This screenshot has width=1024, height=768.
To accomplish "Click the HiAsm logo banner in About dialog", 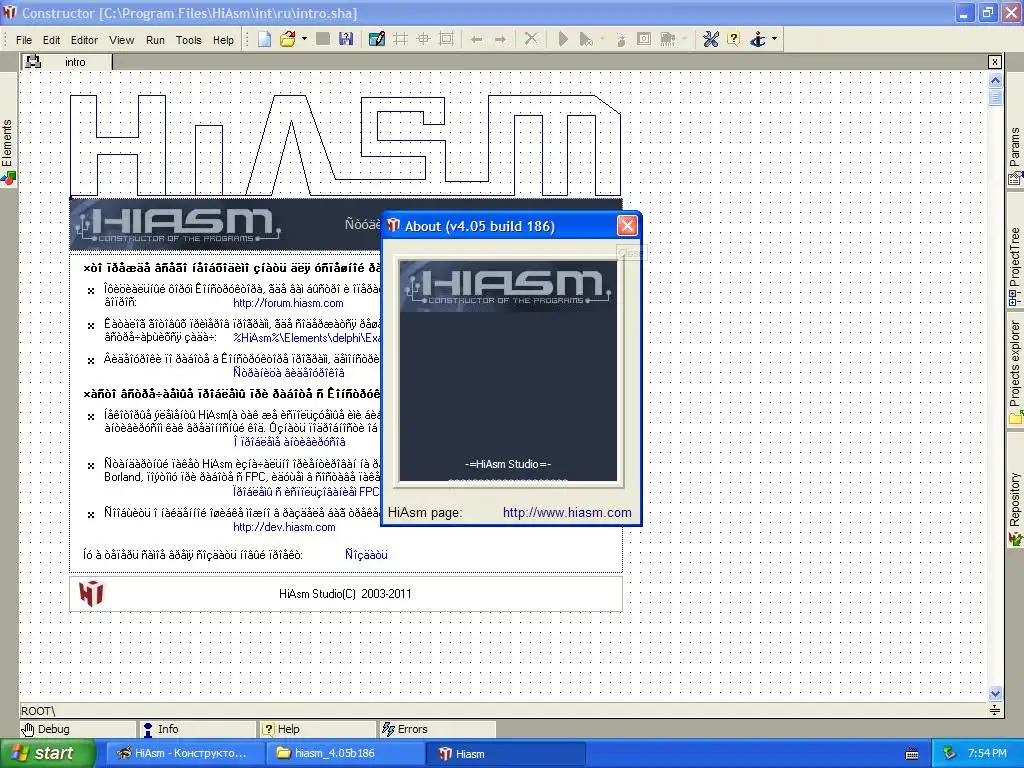I will pyautogui.click(x=508, y=286).
